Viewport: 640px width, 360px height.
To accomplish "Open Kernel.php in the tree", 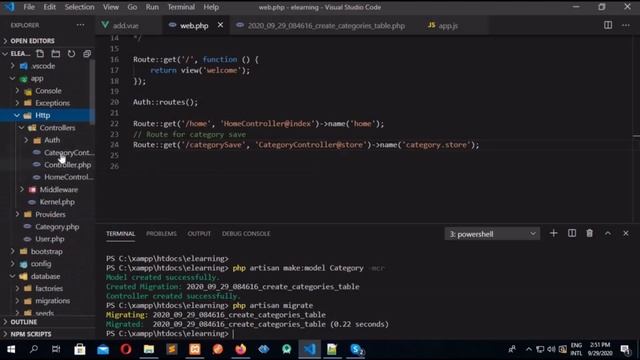I will coord(57,202).
